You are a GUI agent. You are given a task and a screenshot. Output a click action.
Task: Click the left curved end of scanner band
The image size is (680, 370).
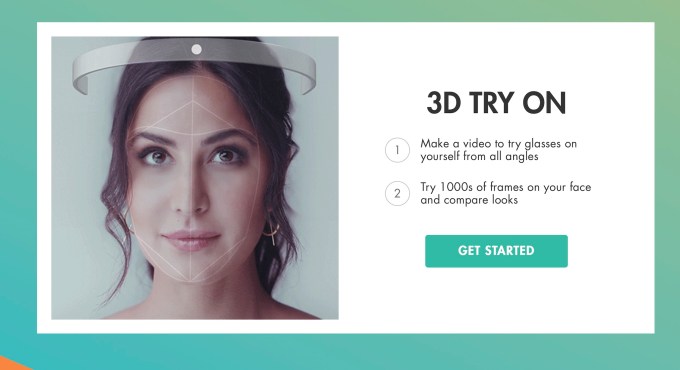click(x=81, y=78)
